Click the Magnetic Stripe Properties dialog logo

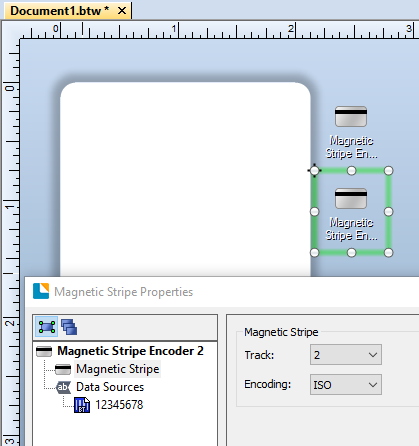[41, 291]
